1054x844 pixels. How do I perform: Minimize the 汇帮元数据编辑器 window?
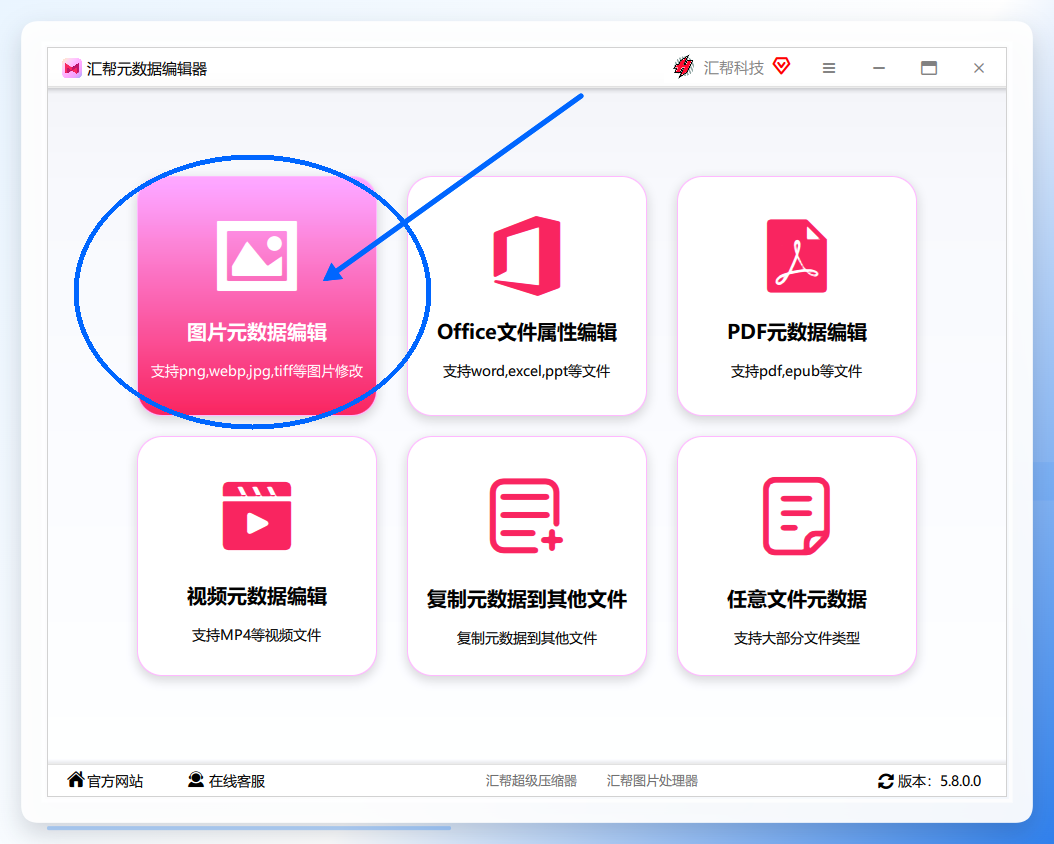pyautogui.click(x=879, y=68)
